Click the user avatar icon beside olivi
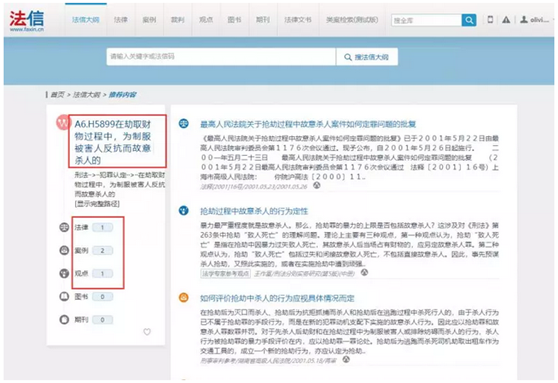Image resolution: width=558 pixels, height=383 pixels. (524, 20)
